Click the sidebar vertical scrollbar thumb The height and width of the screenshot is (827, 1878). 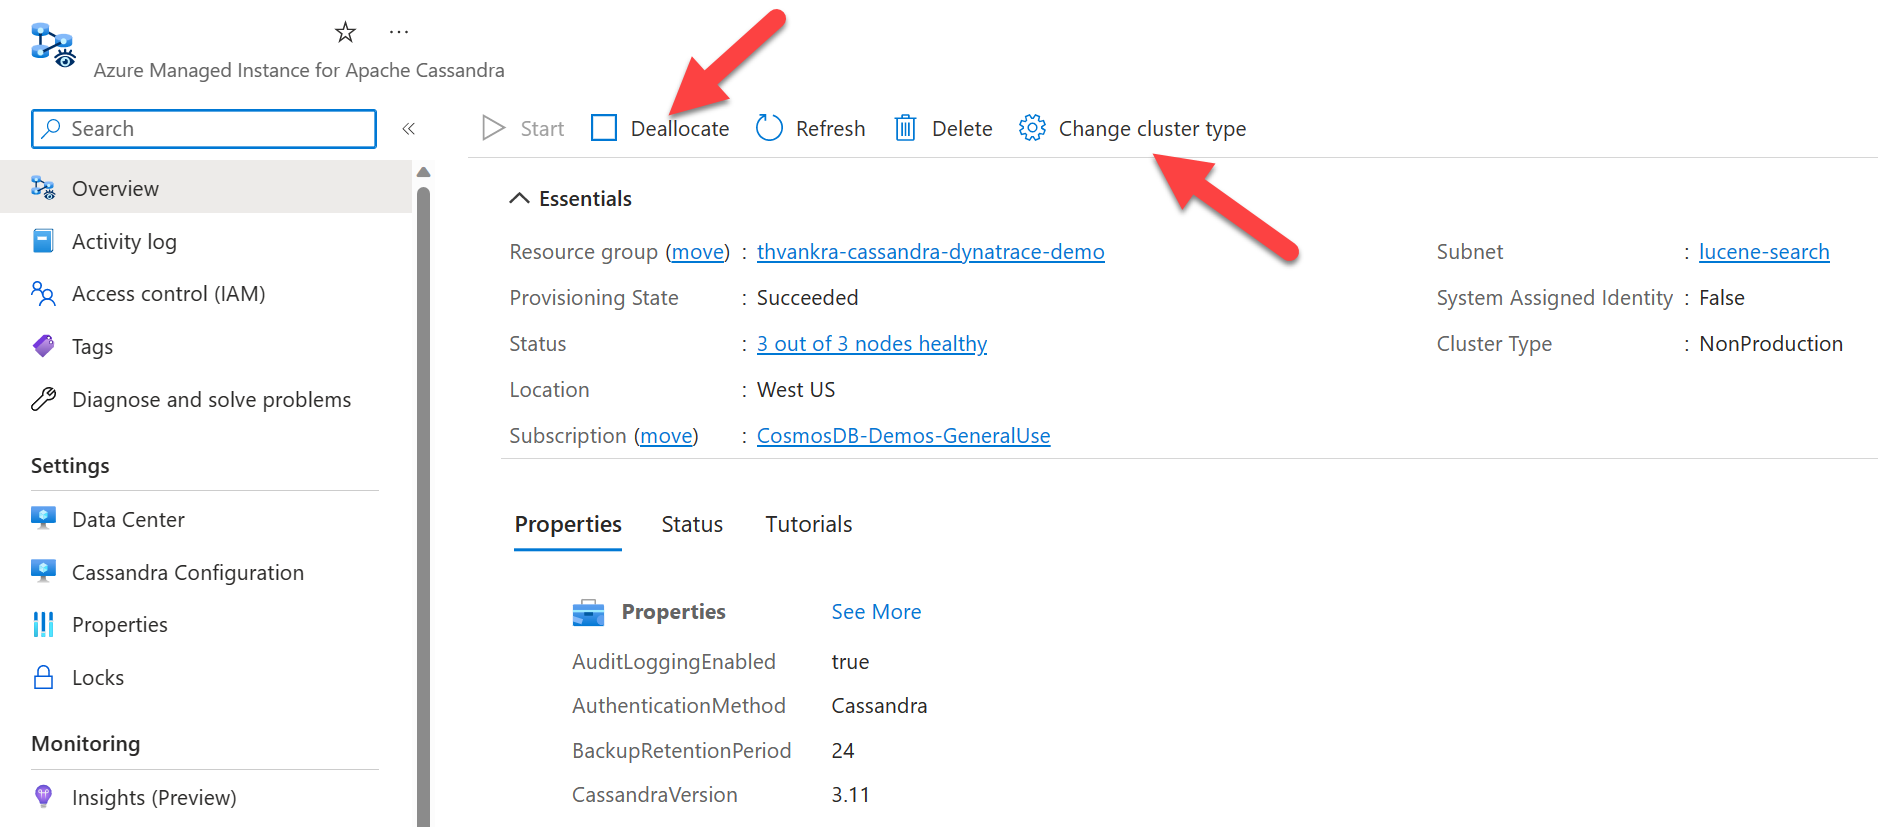point(423,506)
